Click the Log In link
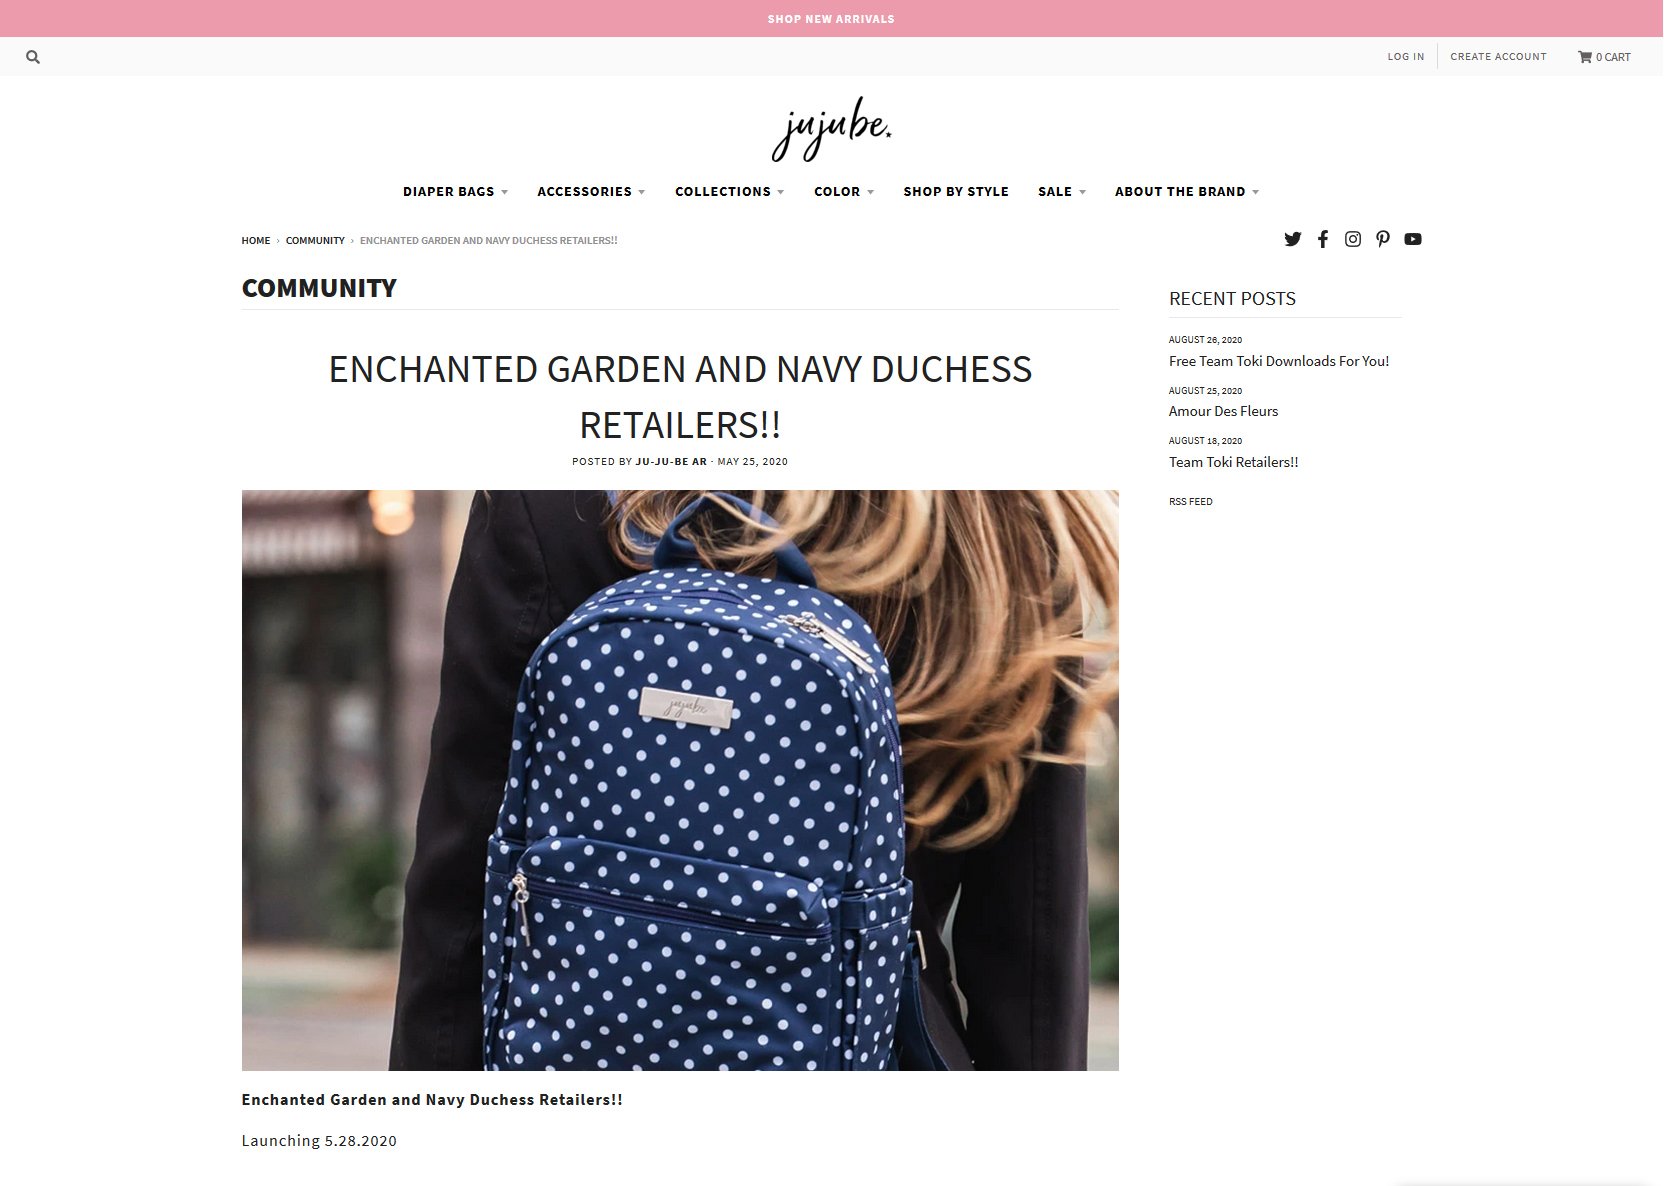The width and height of the screenshot is (1664, 1186). click(x=1406, y=57)
